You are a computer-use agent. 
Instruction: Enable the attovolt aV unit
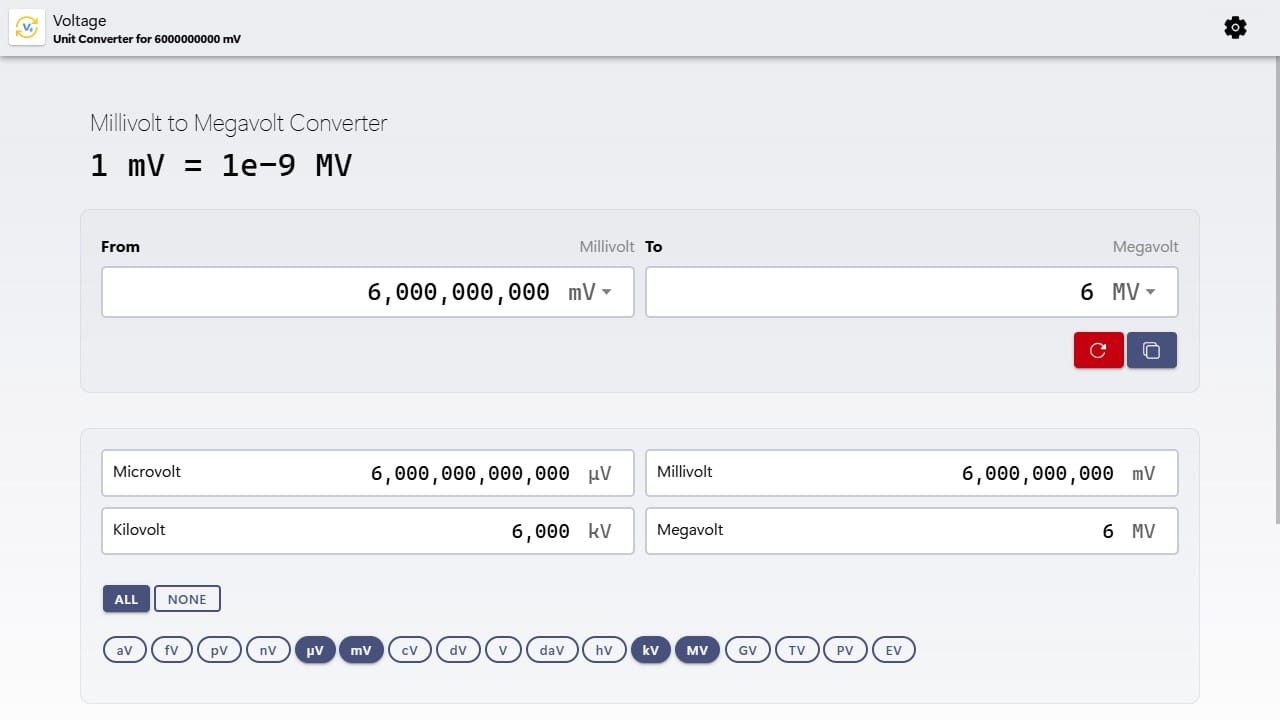click(124, 649)
